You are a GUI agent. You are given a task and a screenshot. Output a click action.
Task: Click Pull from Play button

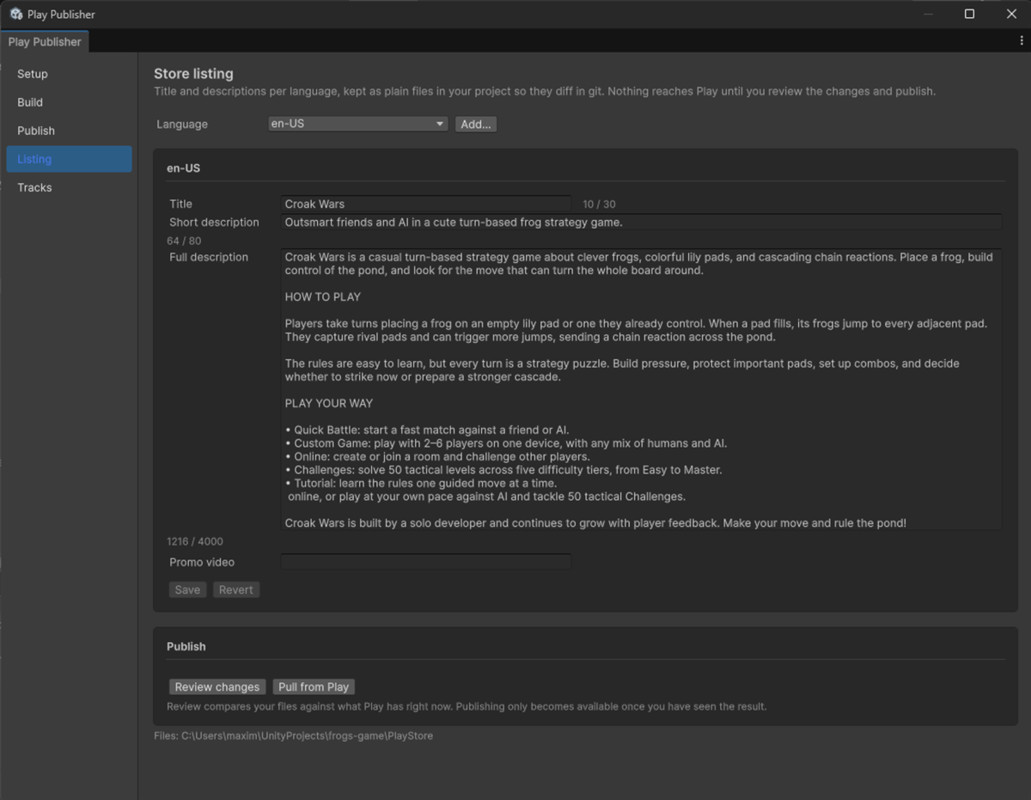tap(314, 687)
